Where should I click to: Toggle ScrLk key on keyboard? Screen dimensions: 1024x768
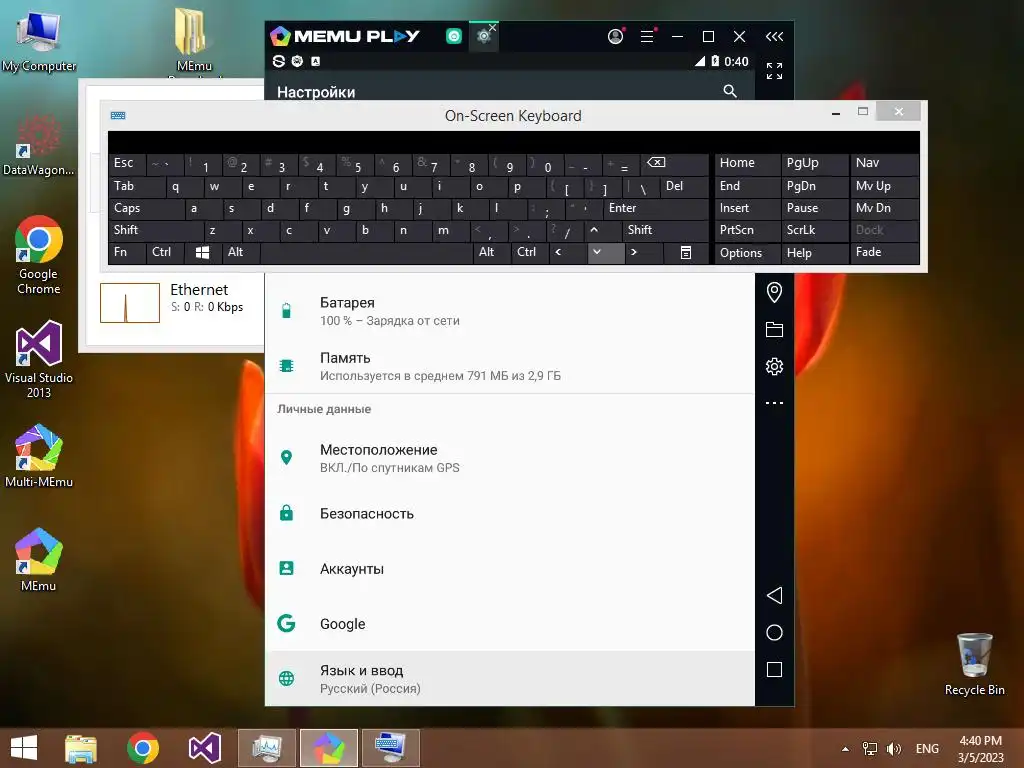[814, 230]
